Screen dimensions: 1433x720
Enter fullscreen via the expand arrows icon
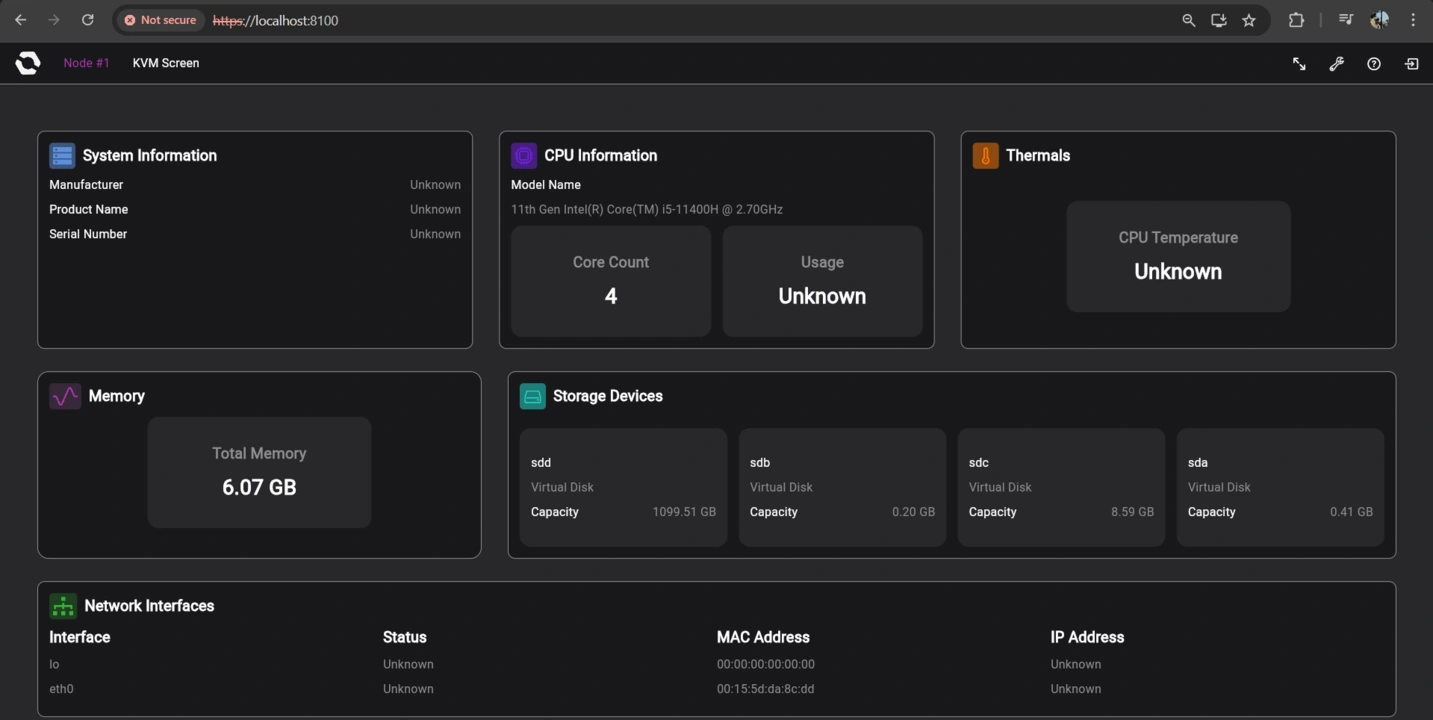point(1298,63)
